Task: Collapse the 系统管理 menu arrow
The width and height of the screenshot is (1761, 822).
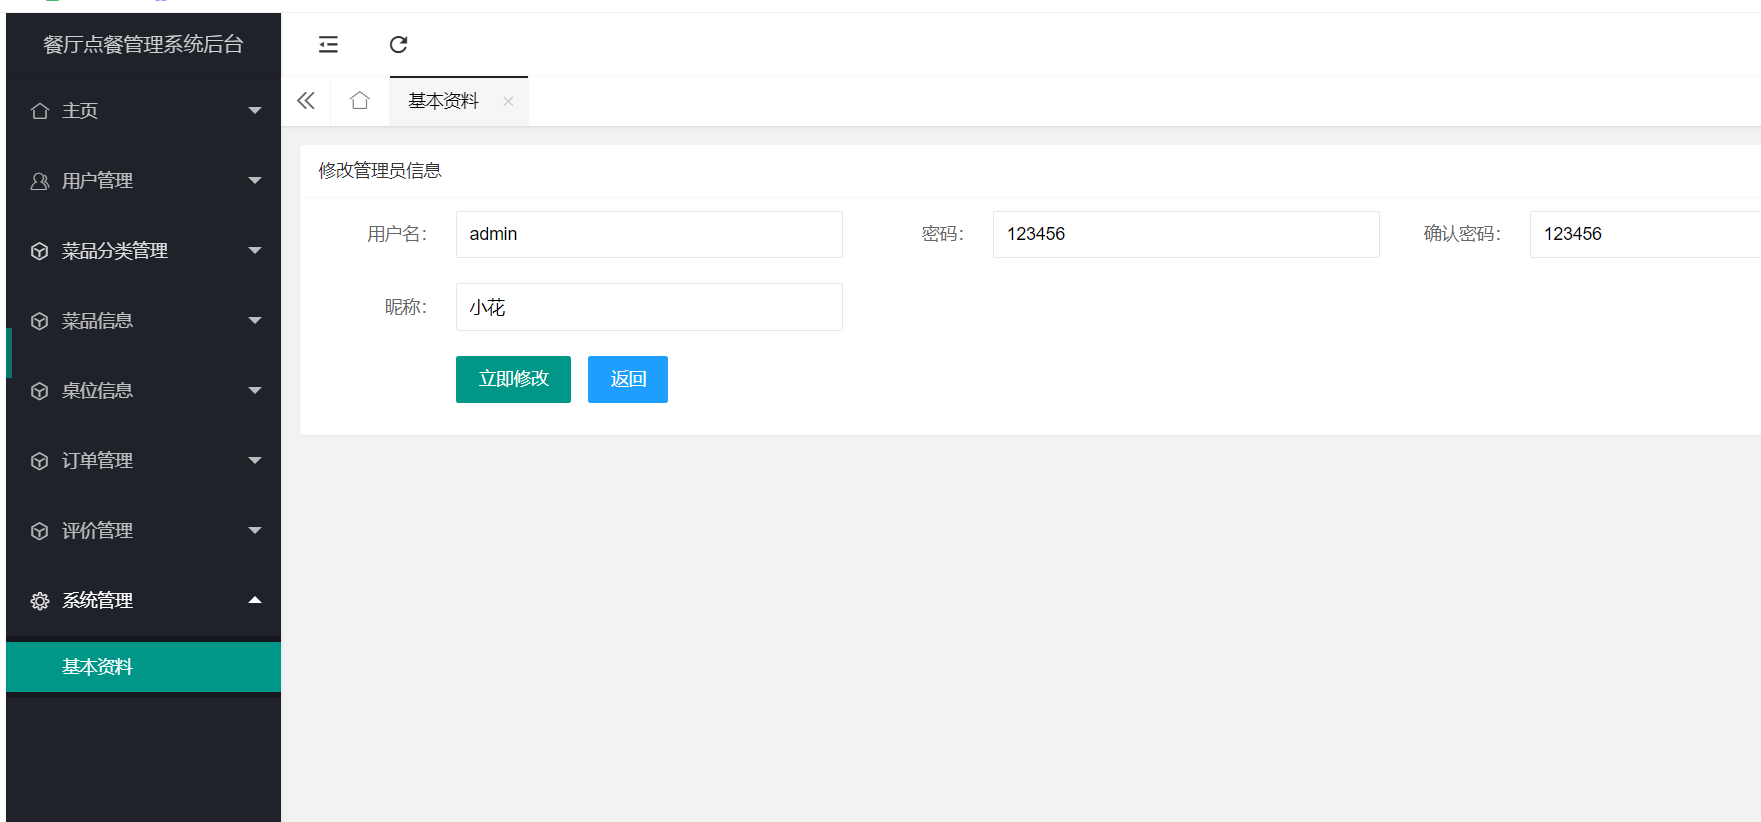Action: click(255, 600)
